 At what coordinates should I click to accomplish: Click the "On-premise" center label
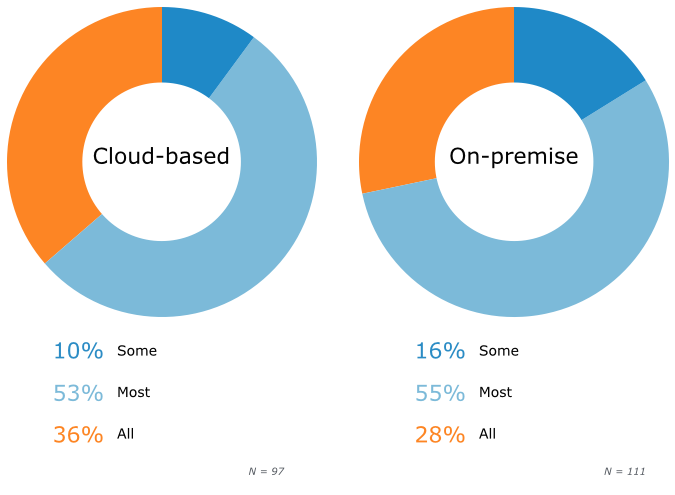click(x=514, y=157)
